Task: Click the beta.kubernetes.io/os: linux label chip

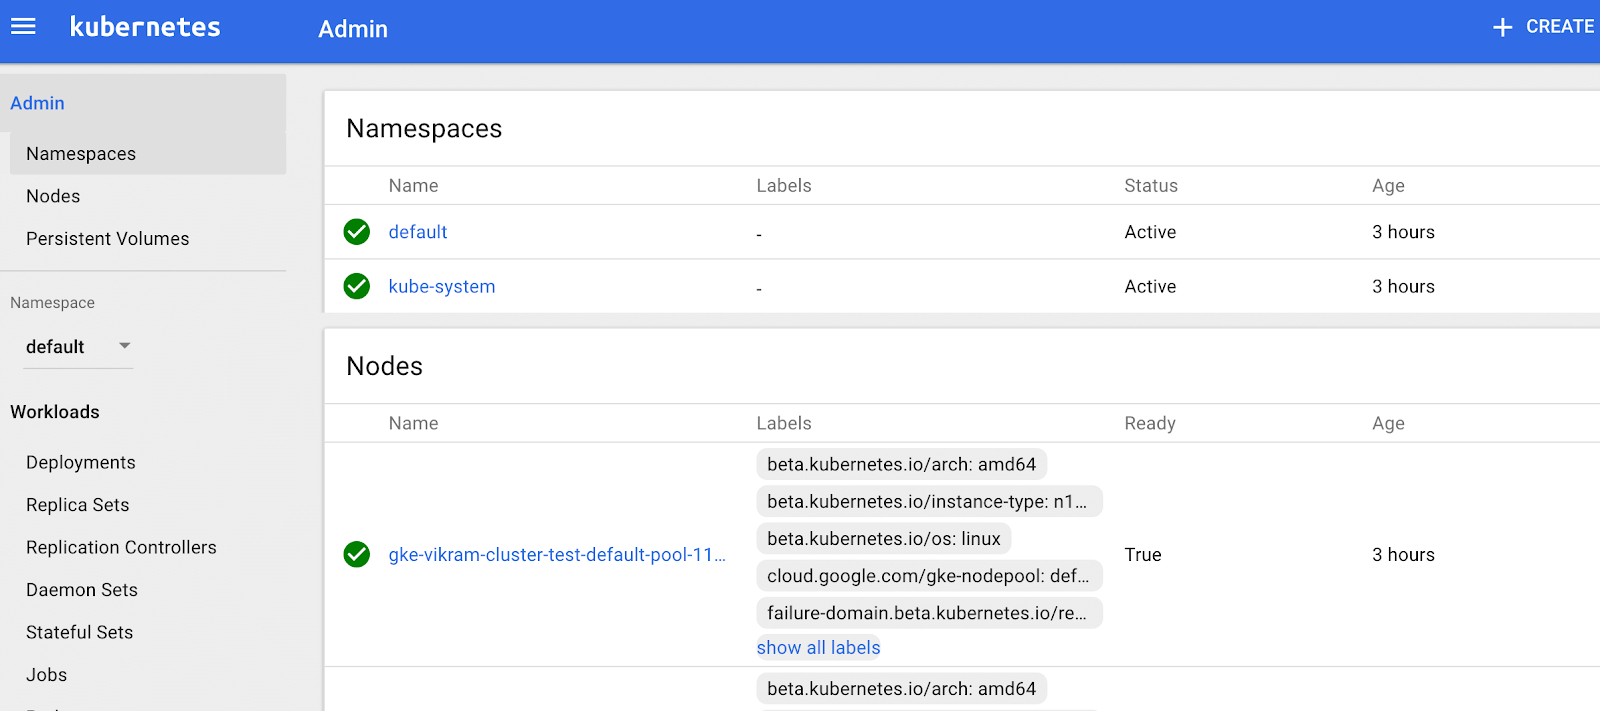Action: tap(884, 539)
